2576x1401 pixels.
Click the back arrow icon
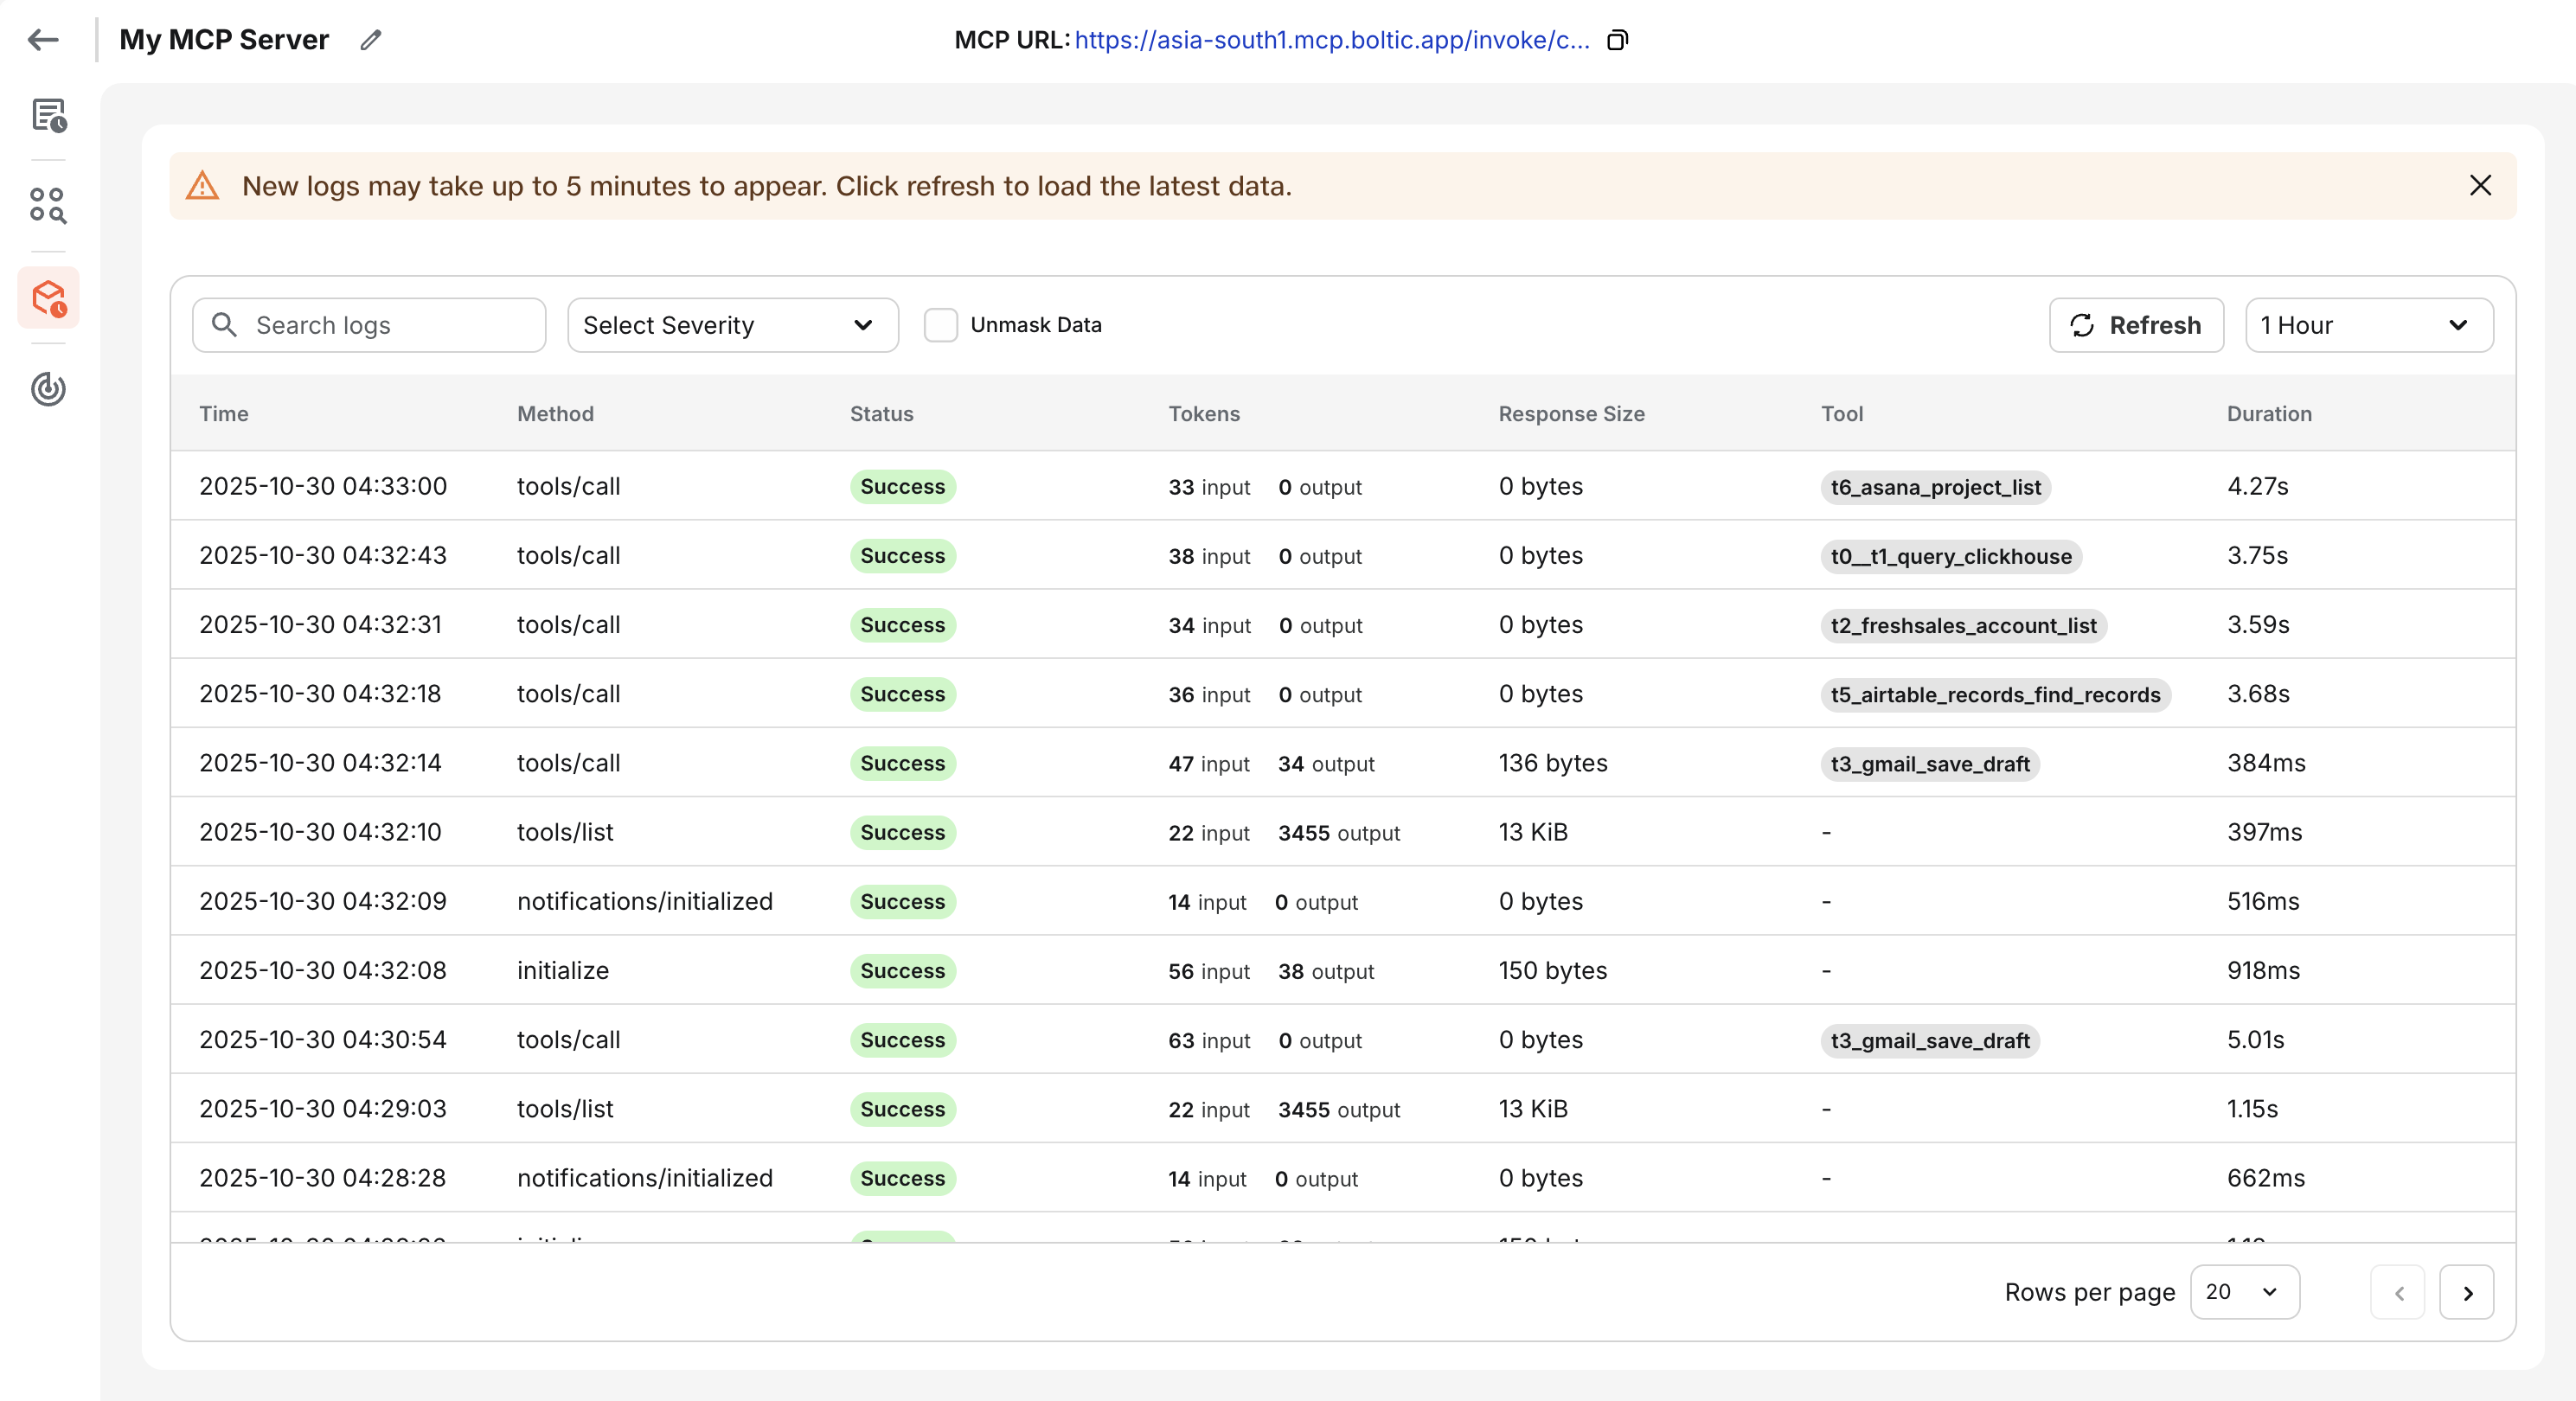pos(43,40)
